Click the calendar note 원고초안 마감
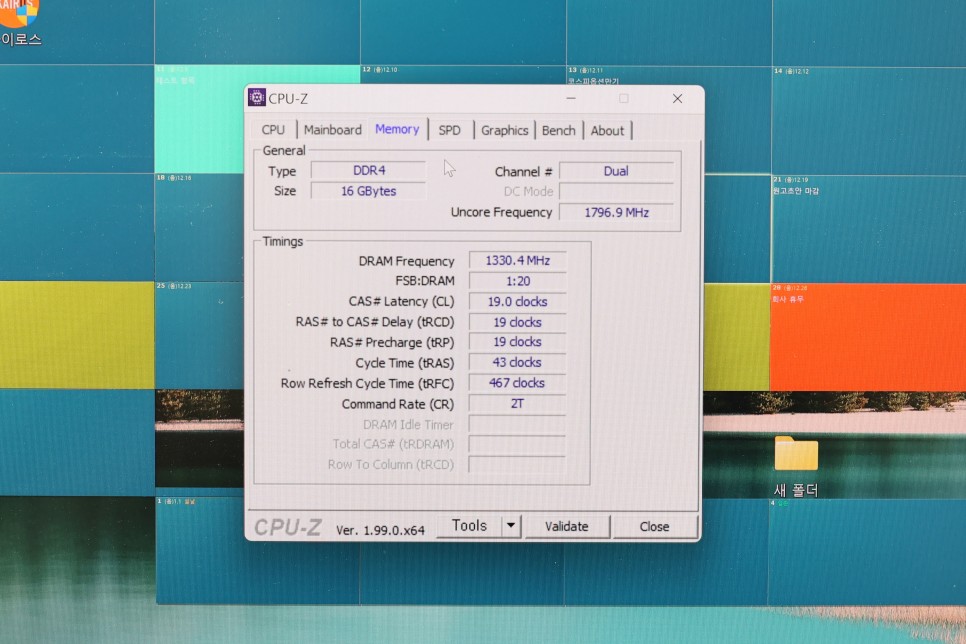 pos(796,191)
